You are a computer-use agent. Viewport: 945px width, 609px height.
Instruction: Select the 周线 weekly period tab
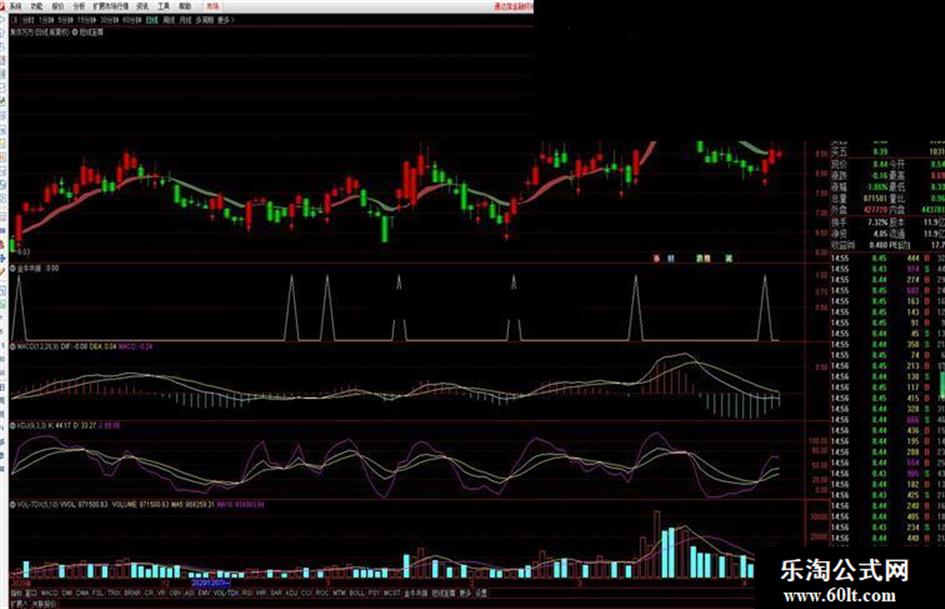click(x=169, y=20)
